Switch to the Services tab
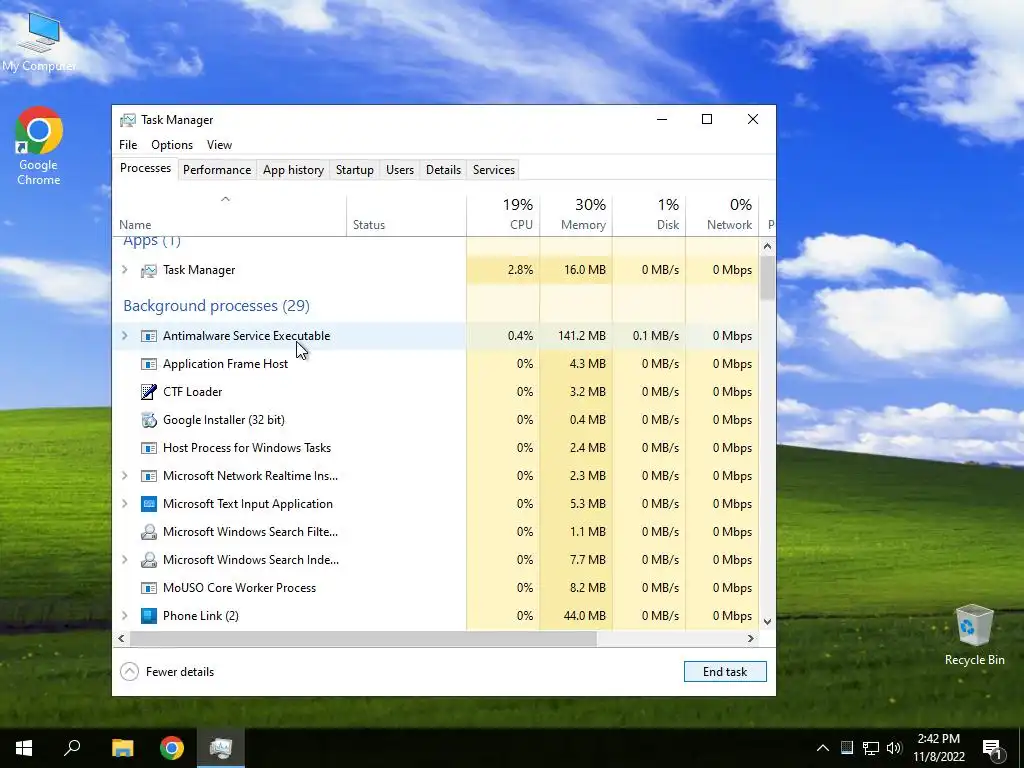 click(x=494, y=170)
